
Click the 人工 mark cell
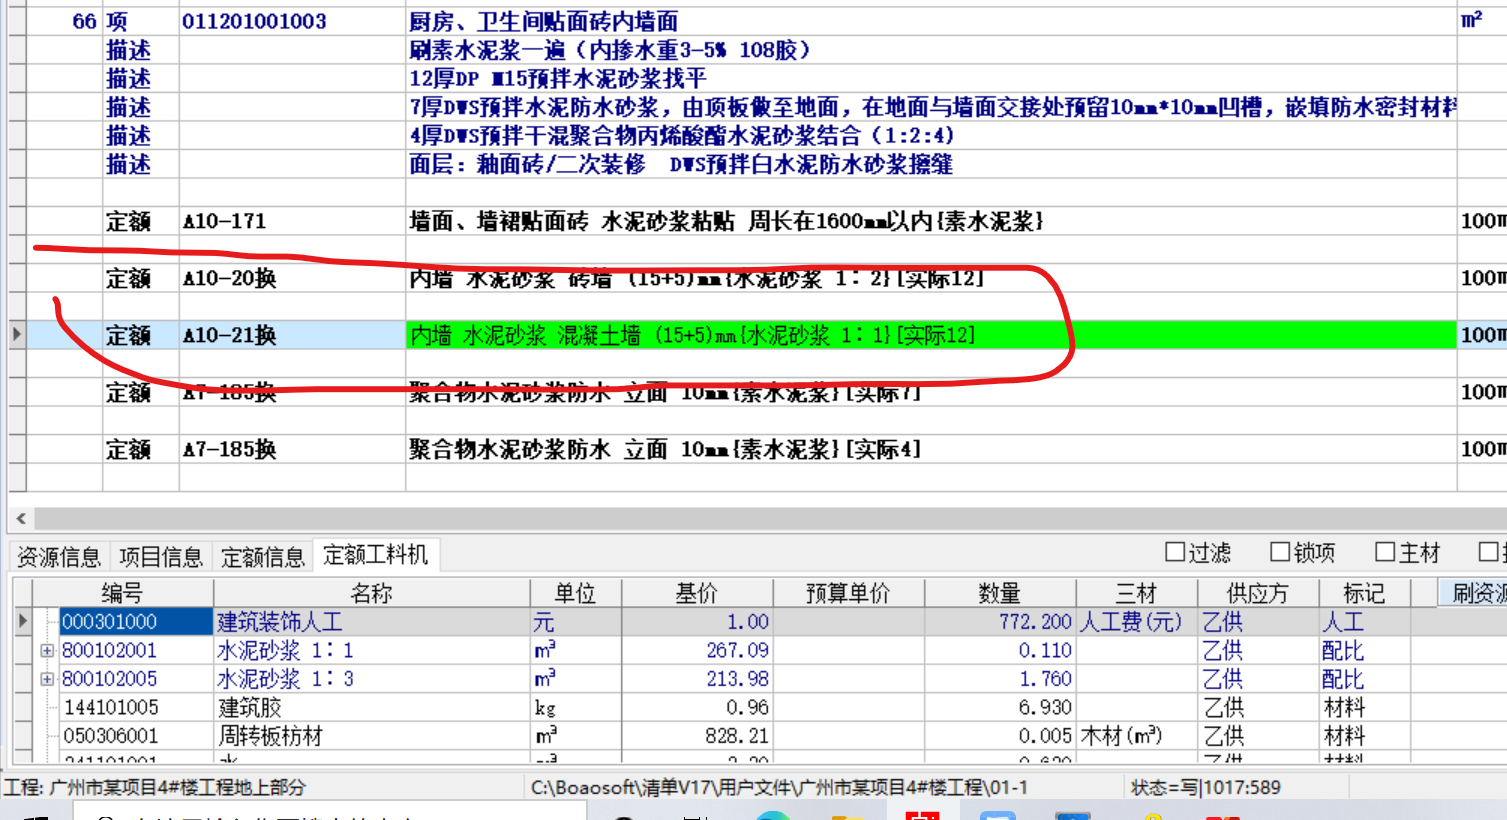[1364, 622]
